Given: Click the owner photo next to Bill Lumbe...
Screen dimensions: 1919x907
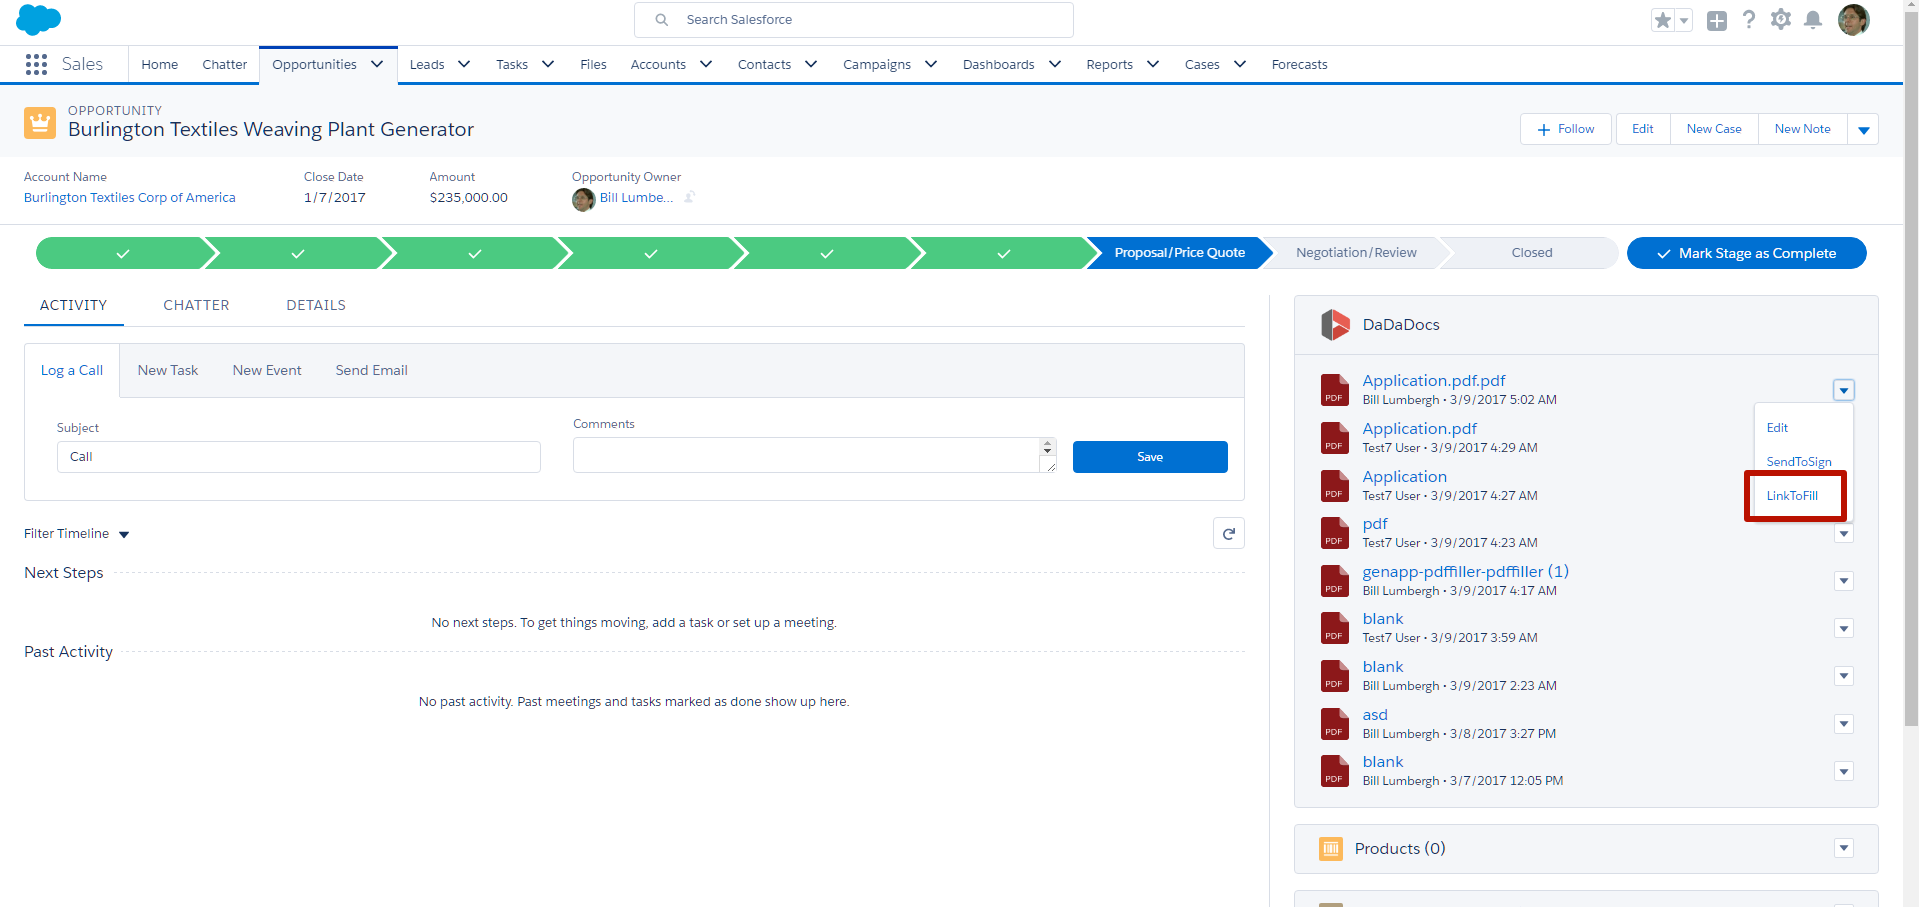Looking at the screenshot, I should (583, 199).
